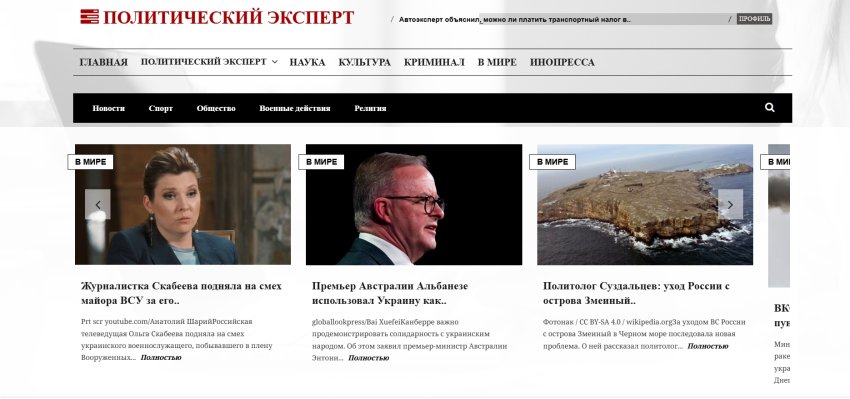This screenshot has width=850, height=399.
Task: Click Полностью under Альбанезе article
Action: tap(368, 358)
